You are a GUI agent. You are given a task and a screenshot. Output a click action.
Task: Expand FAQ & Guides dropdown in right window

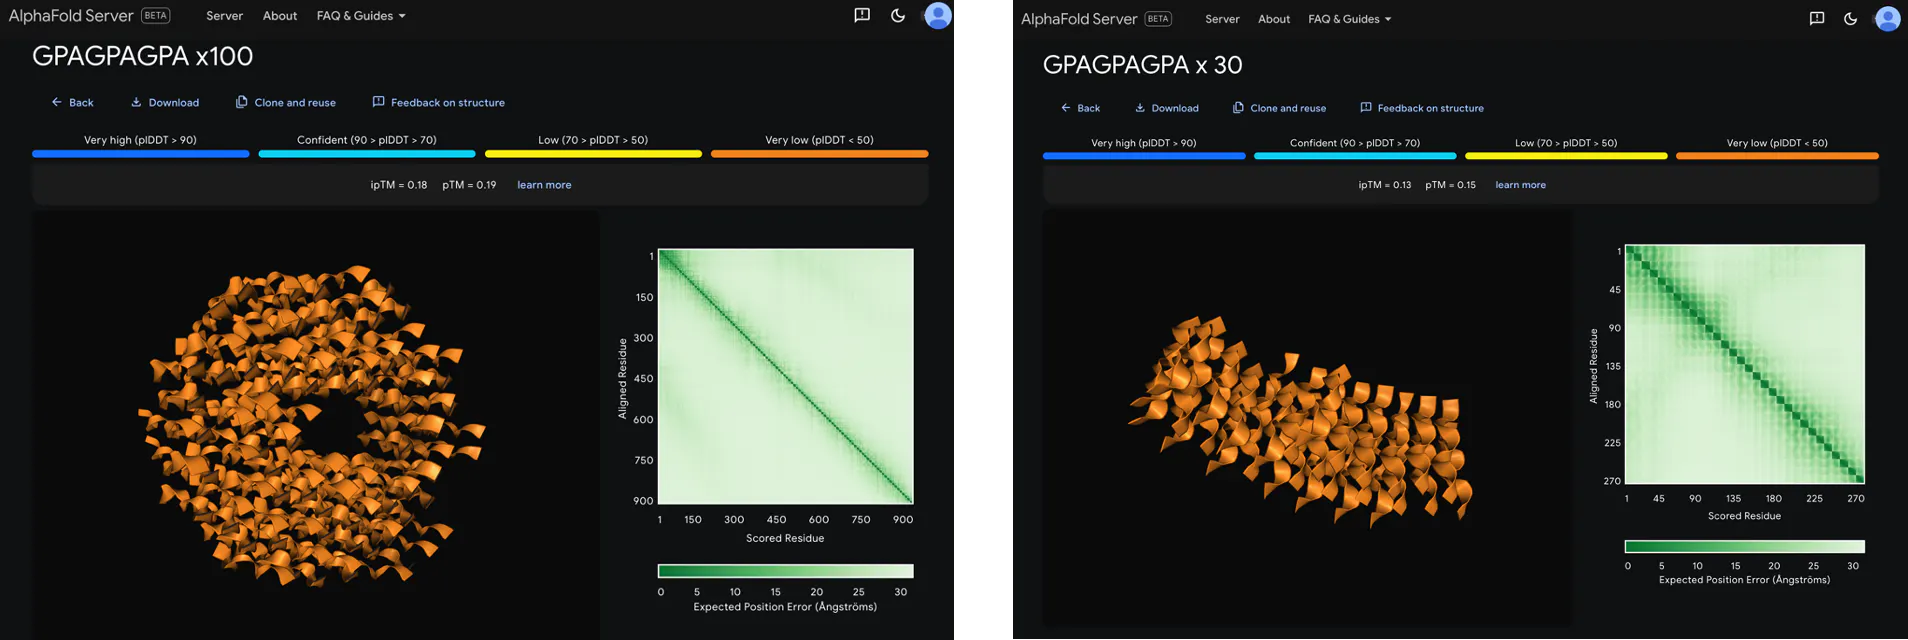pos(1350,19)
